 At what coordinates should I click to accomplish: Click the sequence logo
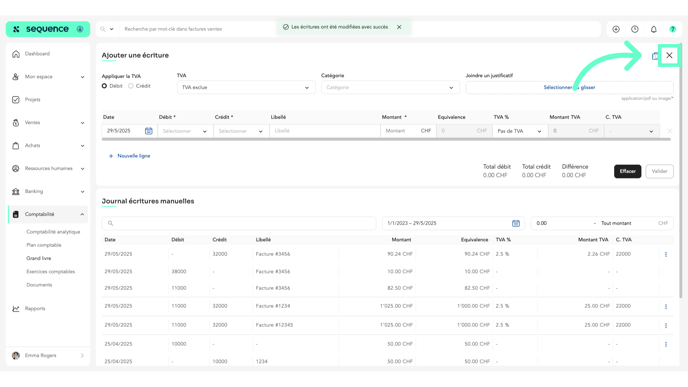click(47, 29)
